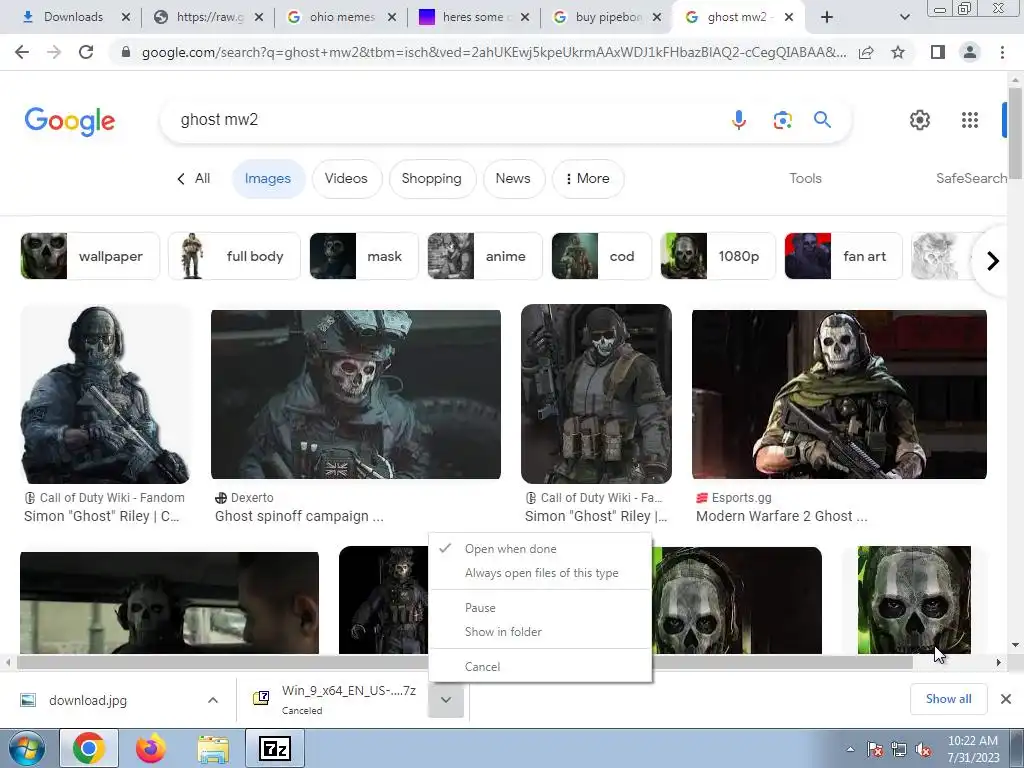Switch to the ohio memes tab
This screenshot has width=1024, height=768.
click(342, 17)
